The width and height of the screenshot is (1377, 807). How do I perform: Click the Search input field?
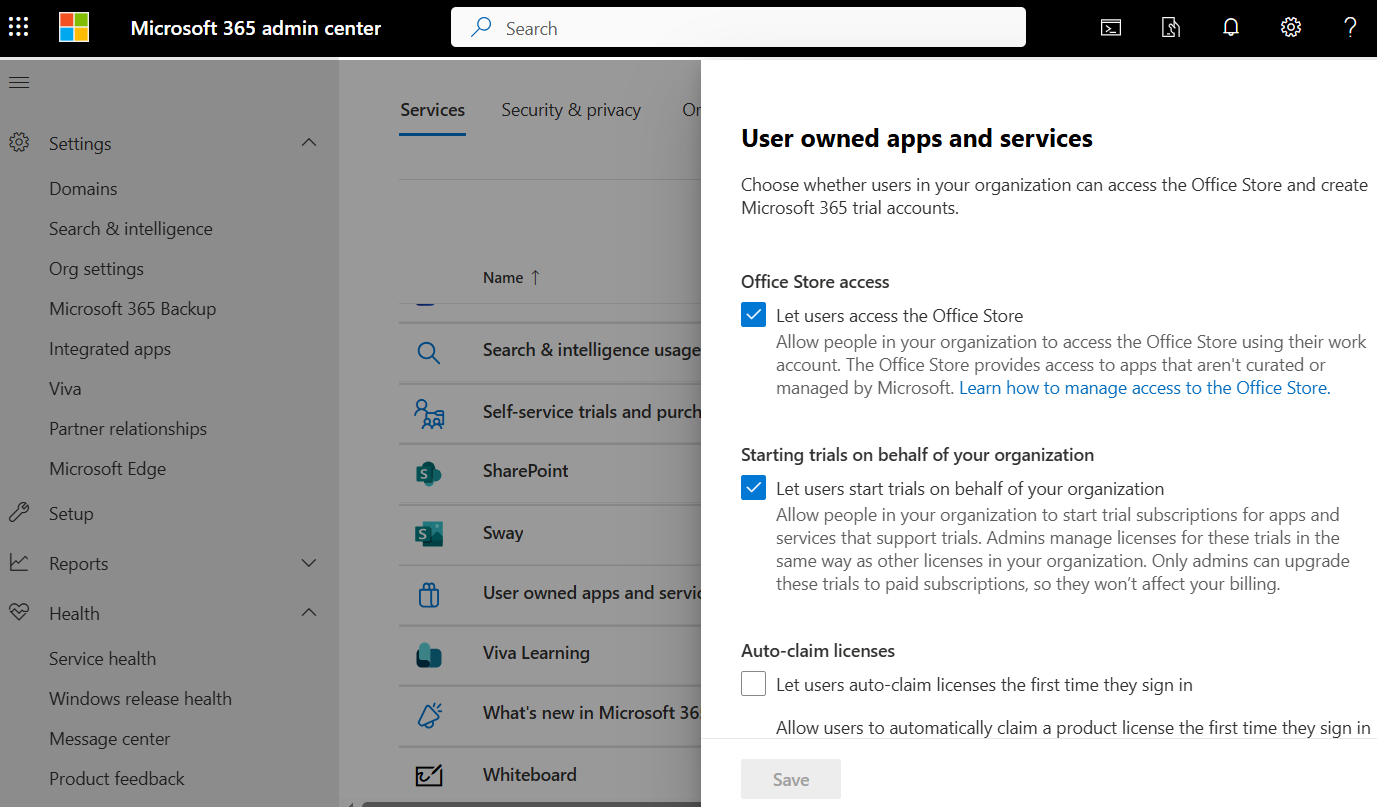pos(738,28)
